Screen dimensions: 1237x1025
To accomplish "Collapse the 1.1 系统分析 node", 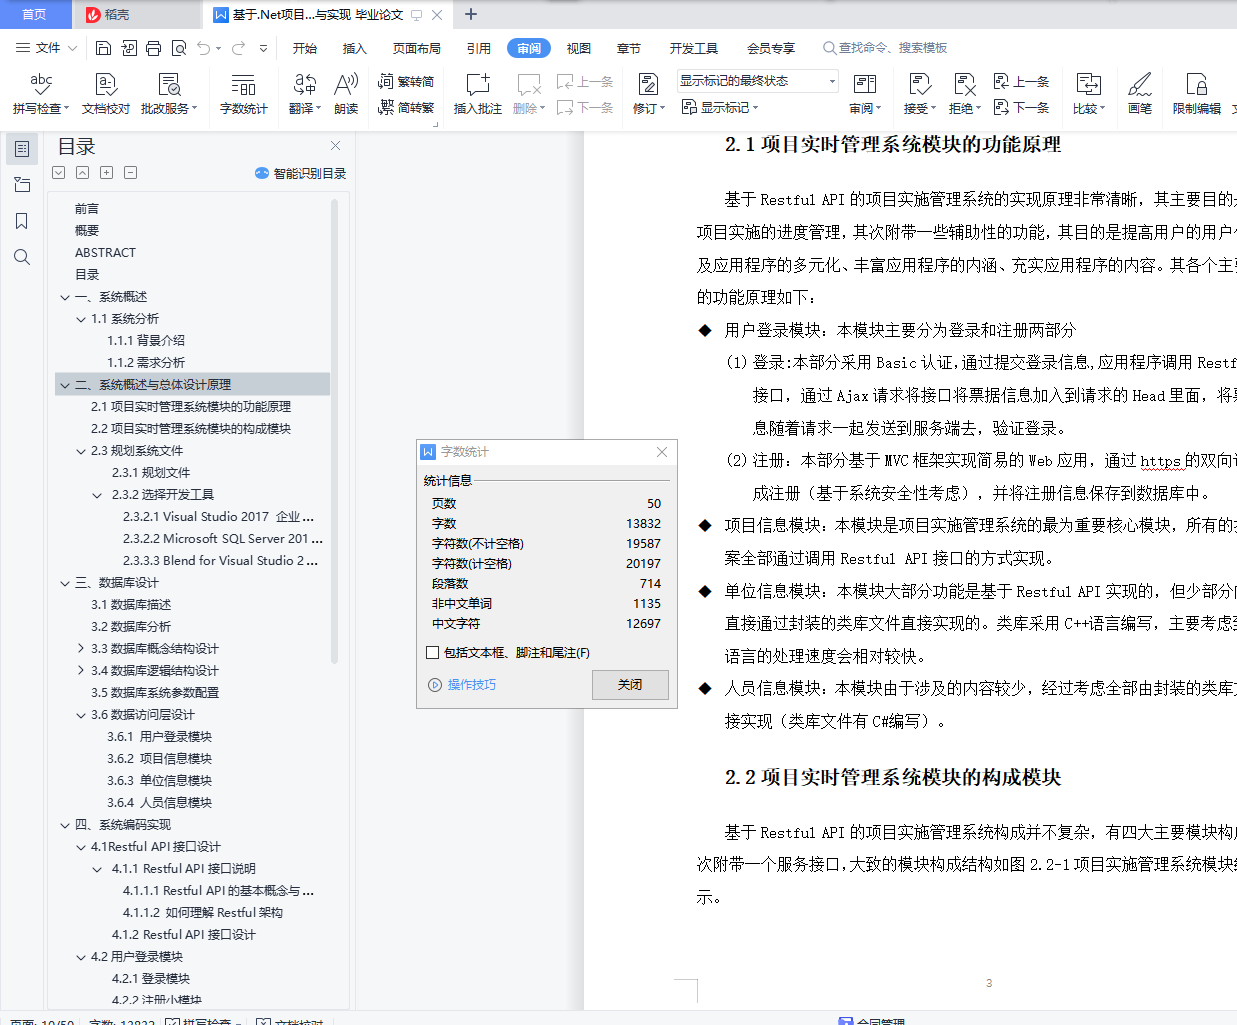I will (x=81, y=319).
